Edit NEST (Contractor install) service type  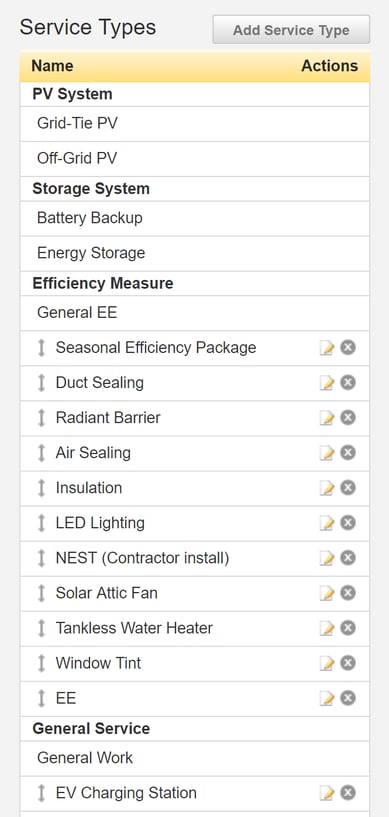click(x=327, y=558)
